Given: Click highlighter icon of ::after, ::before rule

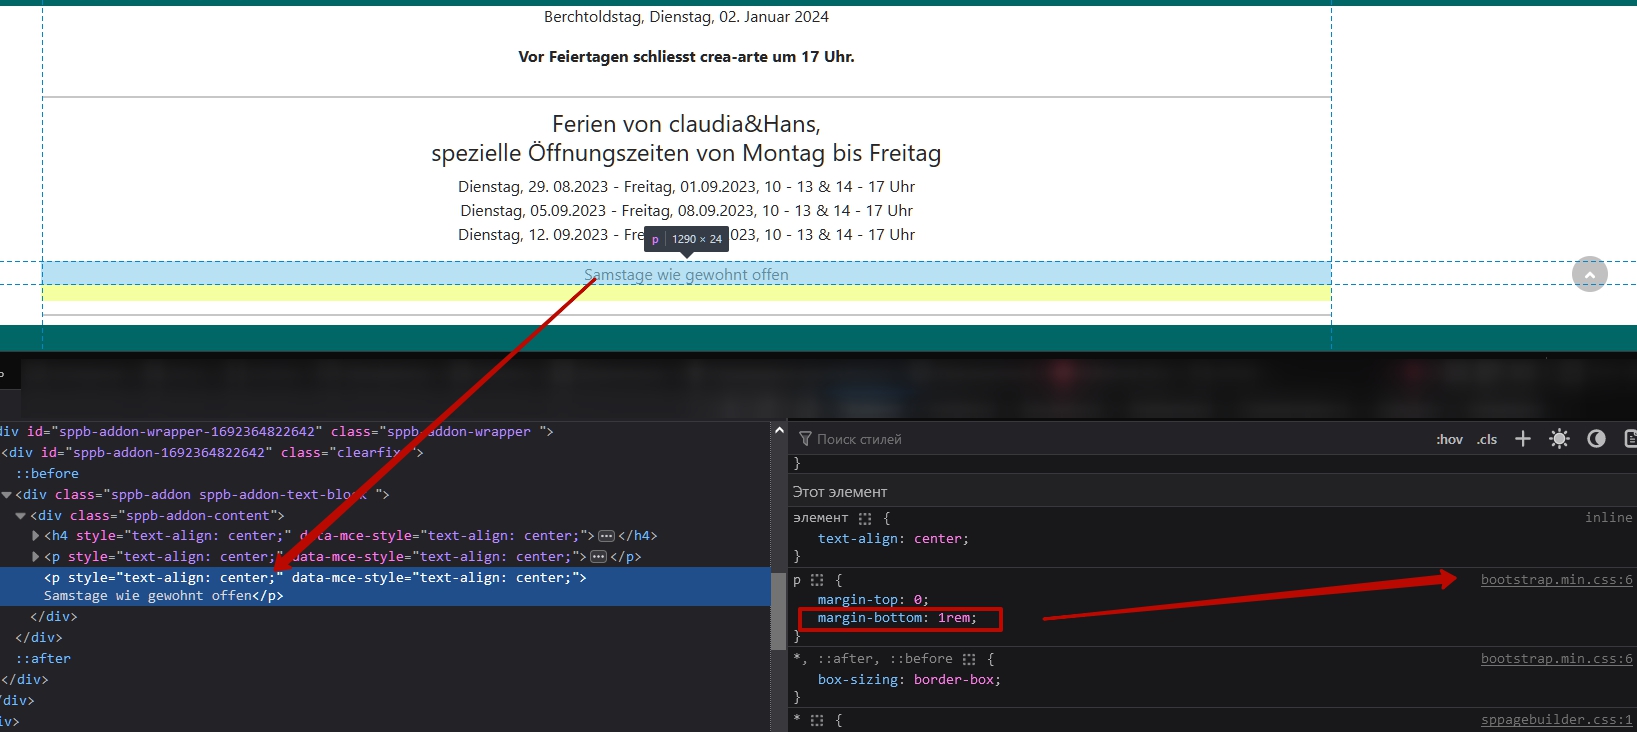Looking at the screenshot, I should 968,659.
